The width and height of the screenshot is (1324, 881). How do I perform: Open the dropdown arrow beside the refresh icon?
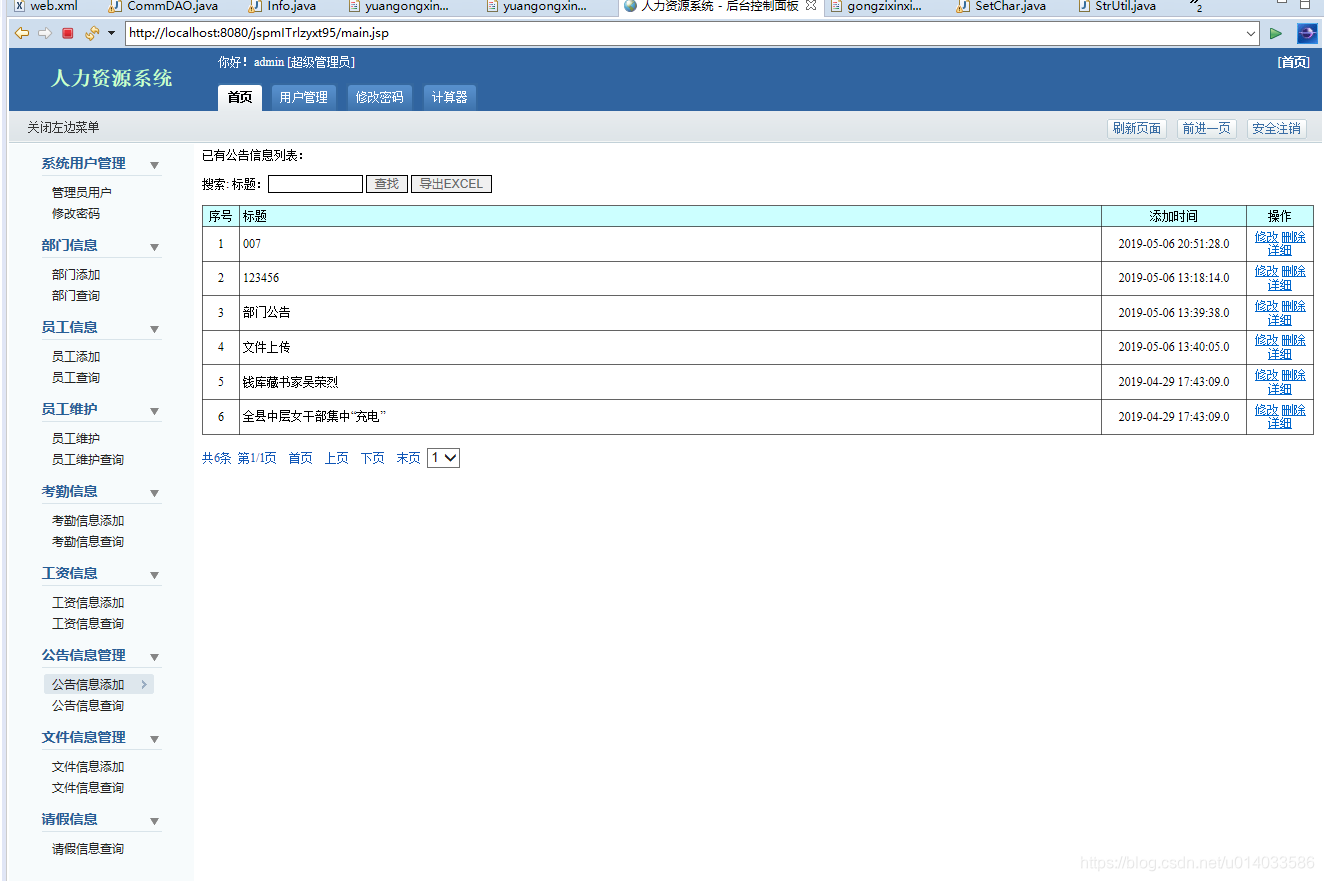coord(111,33)
